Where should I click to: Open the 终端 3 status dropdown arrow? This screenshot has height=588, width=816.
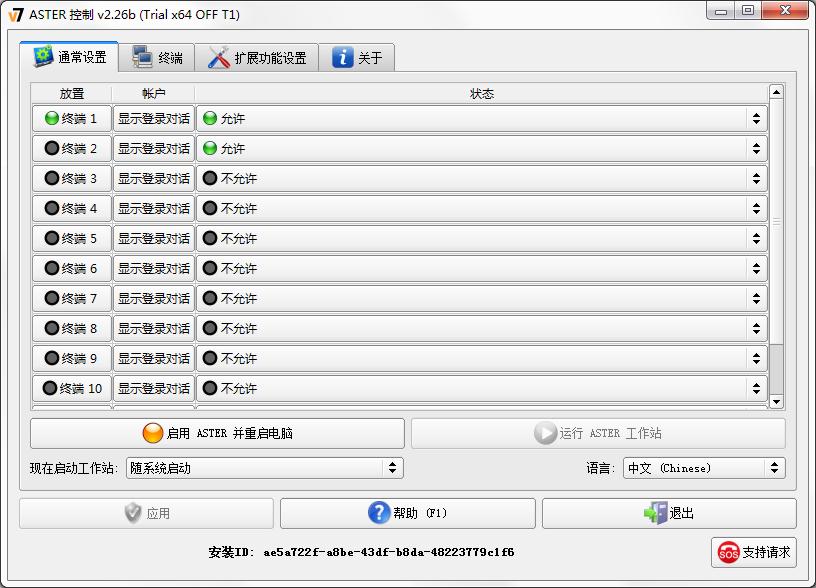pos(756,178)
